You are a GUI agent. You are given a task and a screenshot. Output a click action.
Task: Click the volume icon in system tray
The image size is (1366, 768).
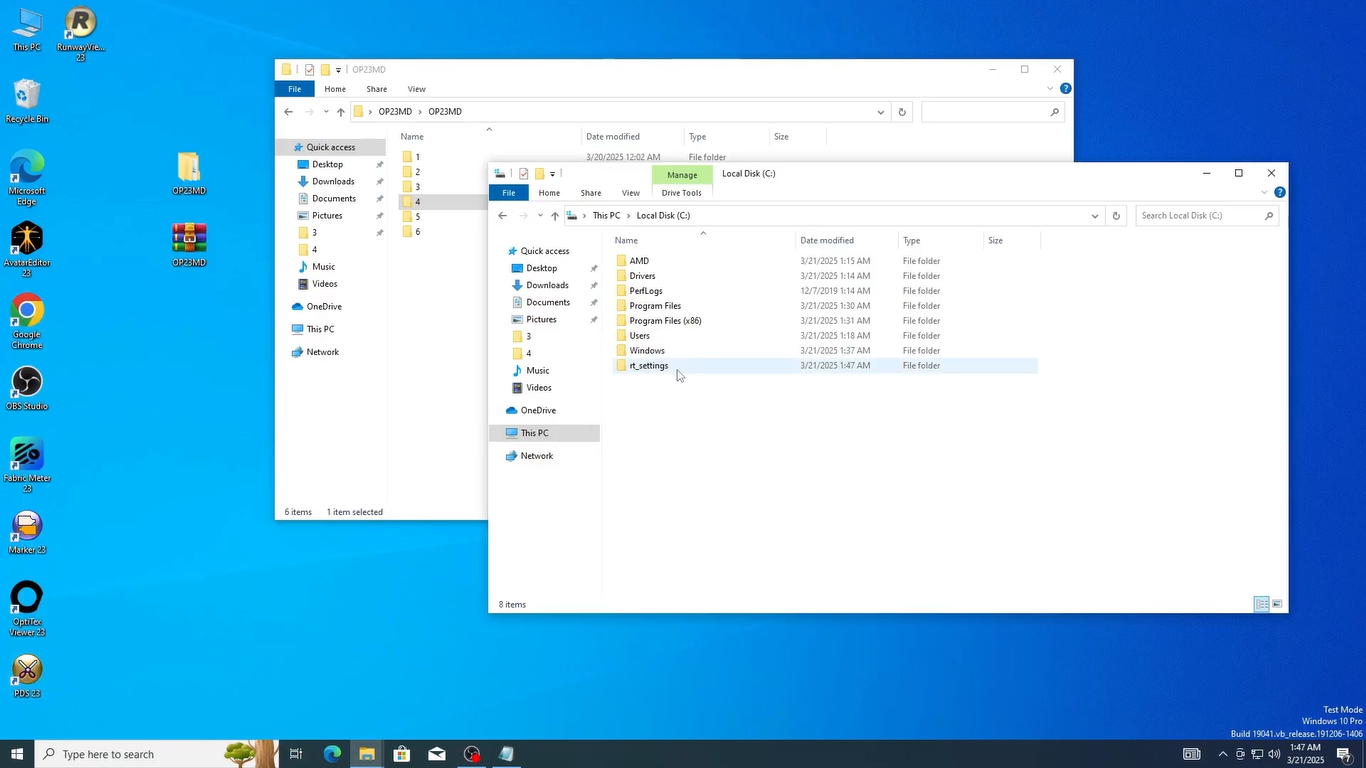(x=1275, y=754)
